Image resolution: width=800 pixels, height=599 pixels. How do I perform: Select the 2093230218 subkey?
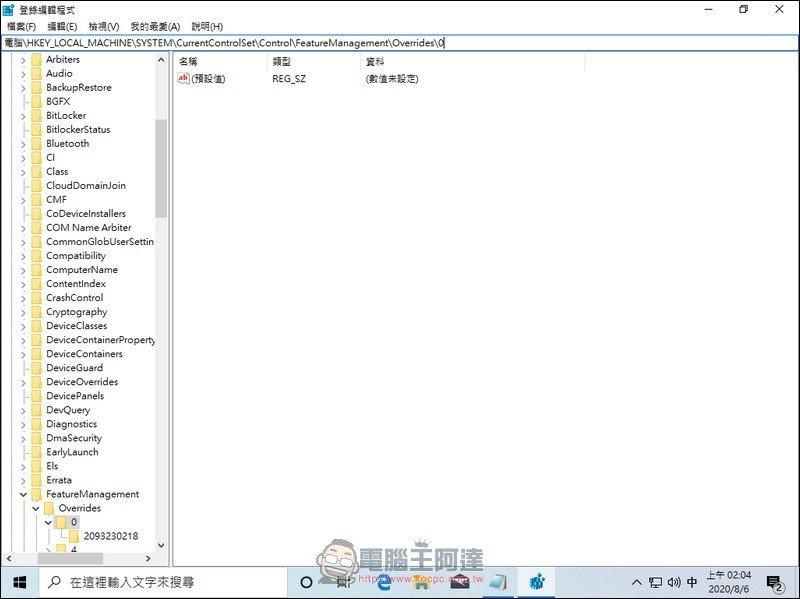[110, 536]
